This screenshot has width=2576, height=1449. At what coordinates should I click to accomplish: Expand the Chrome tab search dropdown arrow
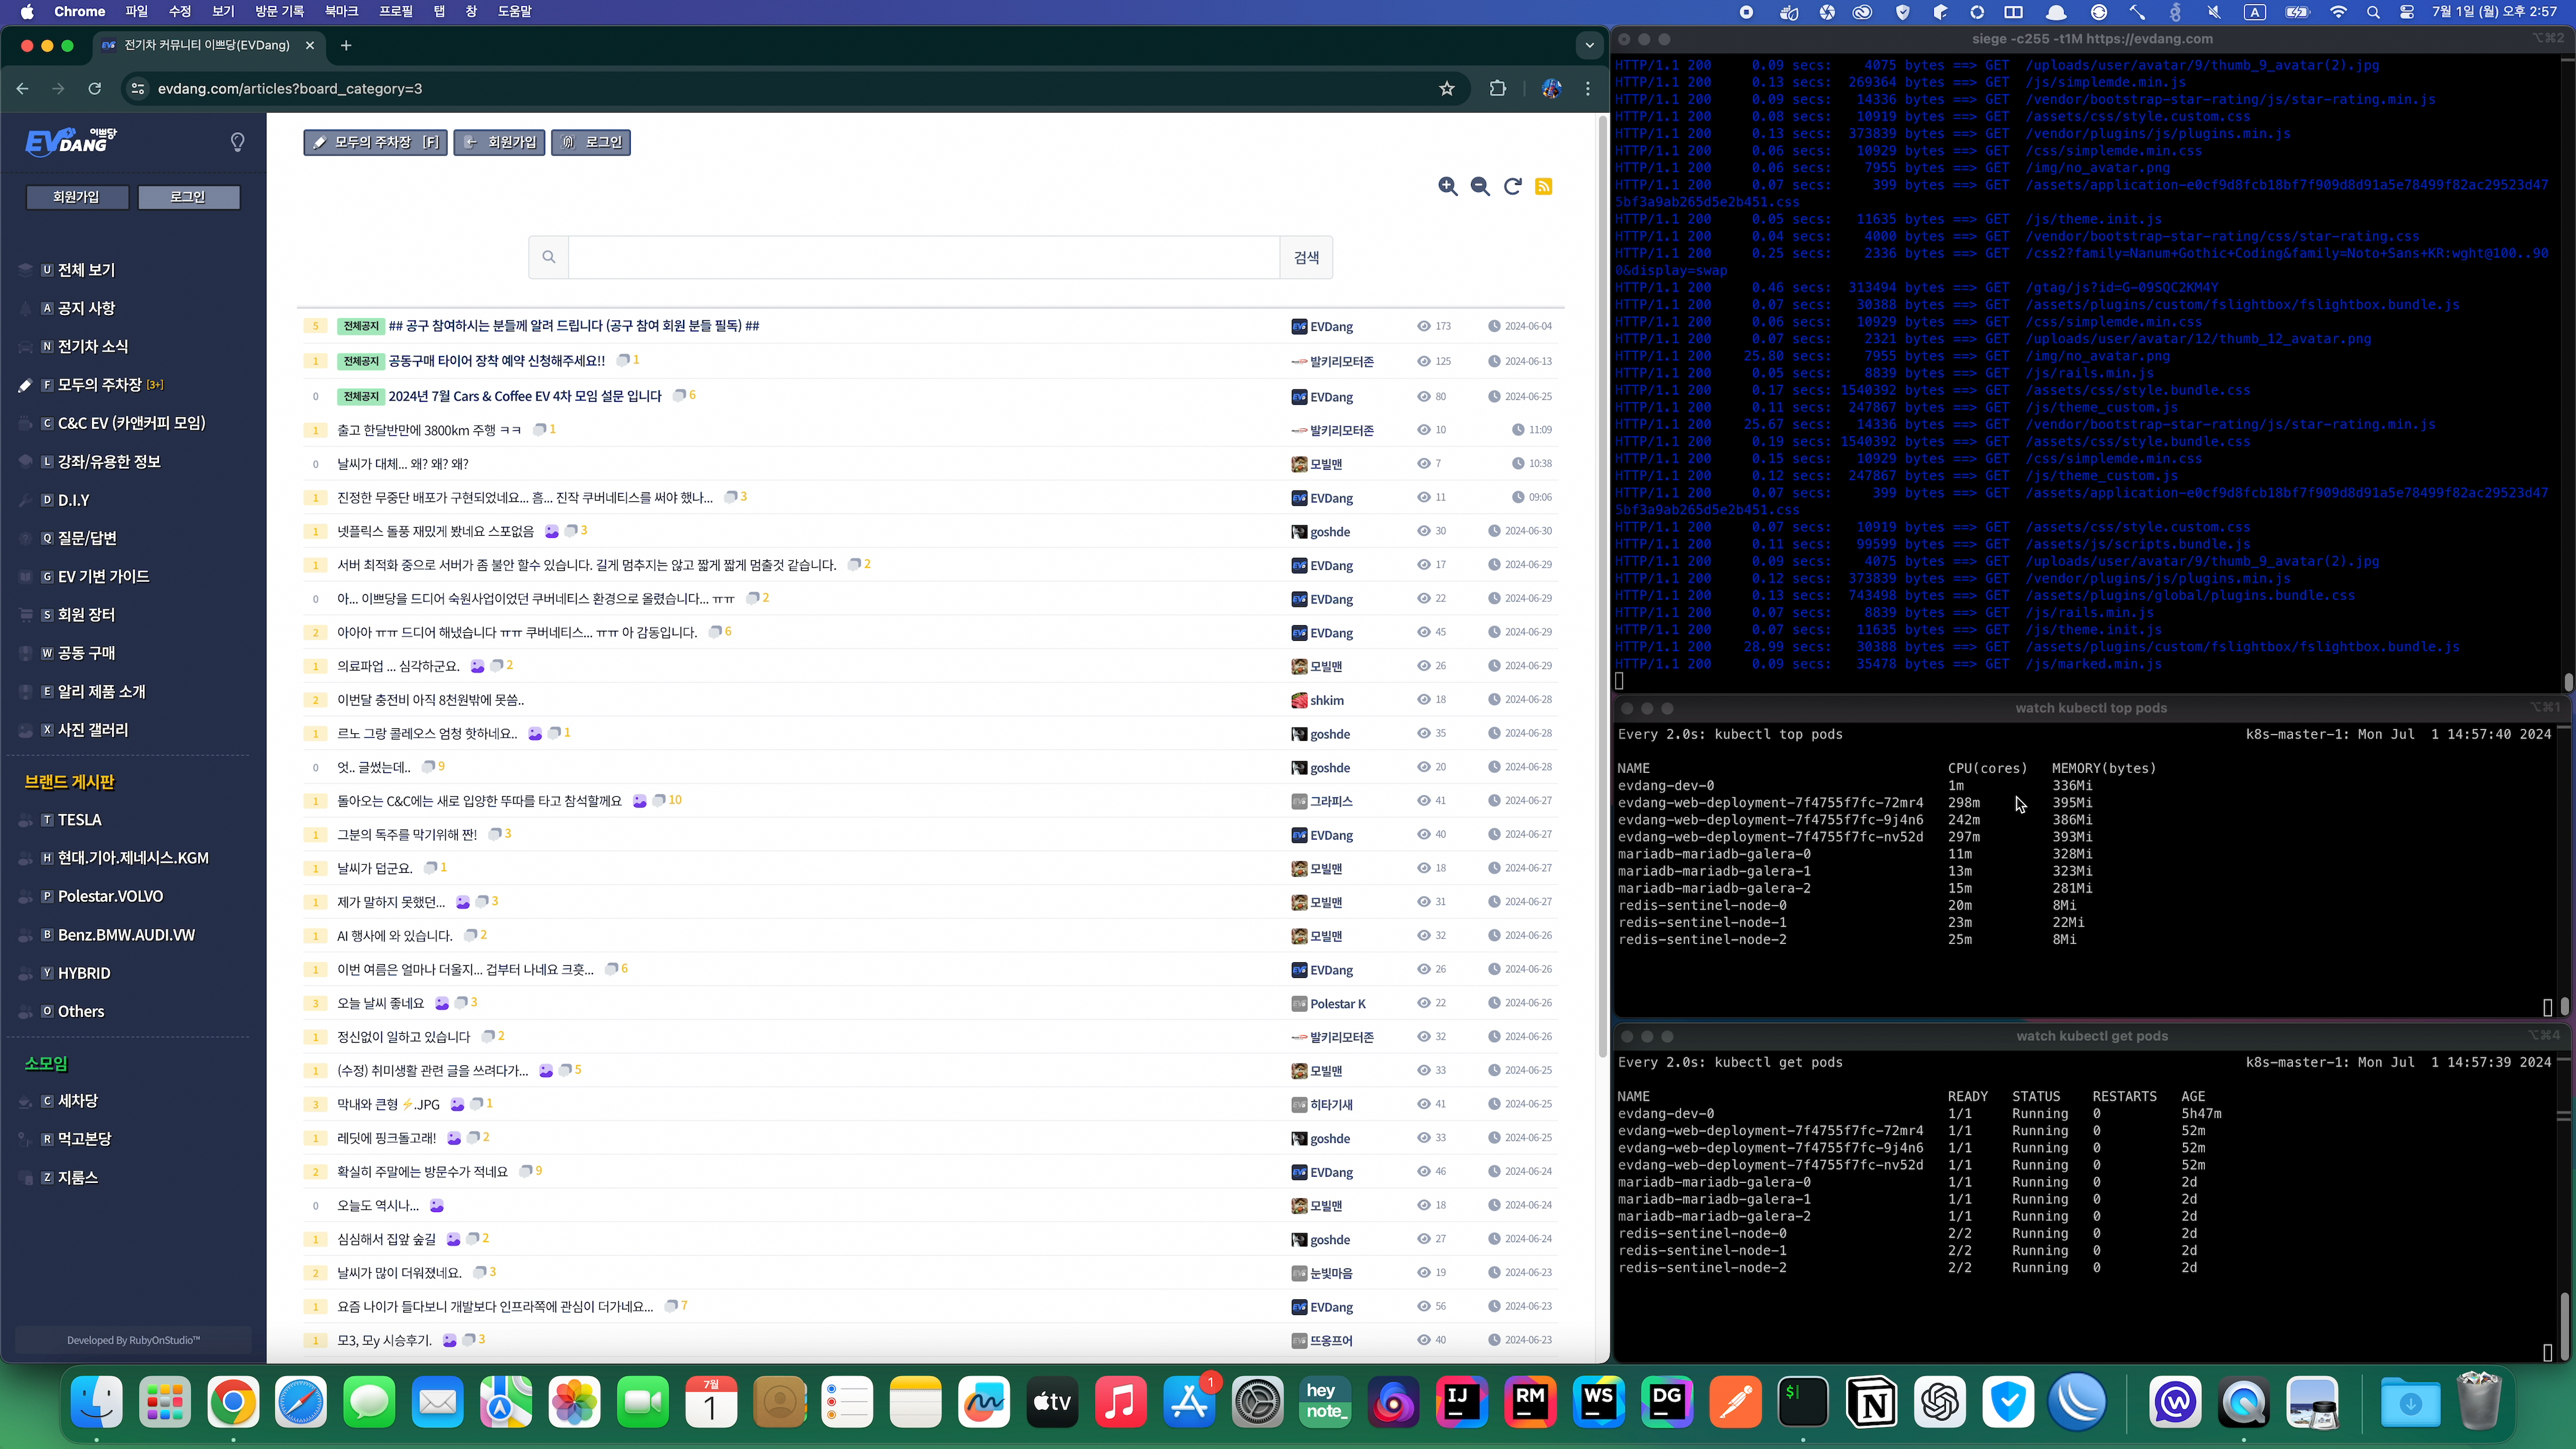pos(1589,45)
